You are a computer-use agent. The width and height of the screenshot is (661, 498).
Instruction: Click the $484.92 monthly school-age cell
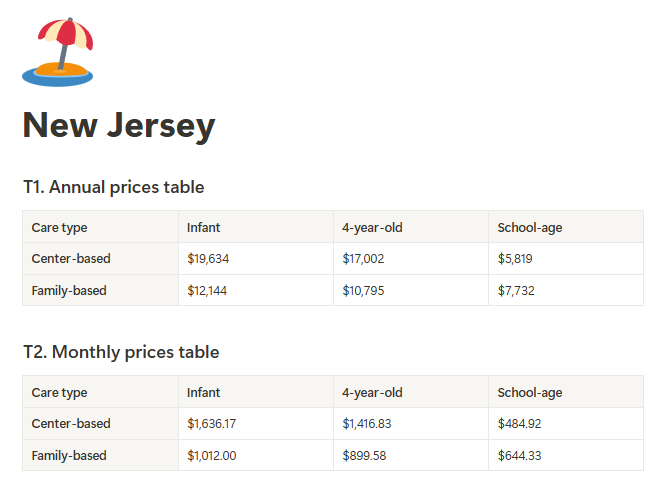566,423
